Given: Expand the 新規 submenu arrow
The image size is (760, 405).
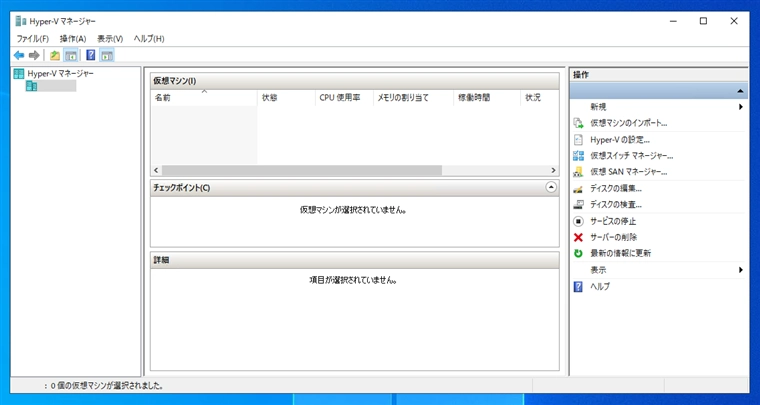Looking at the screenshot, I should [x=741, y=107].
